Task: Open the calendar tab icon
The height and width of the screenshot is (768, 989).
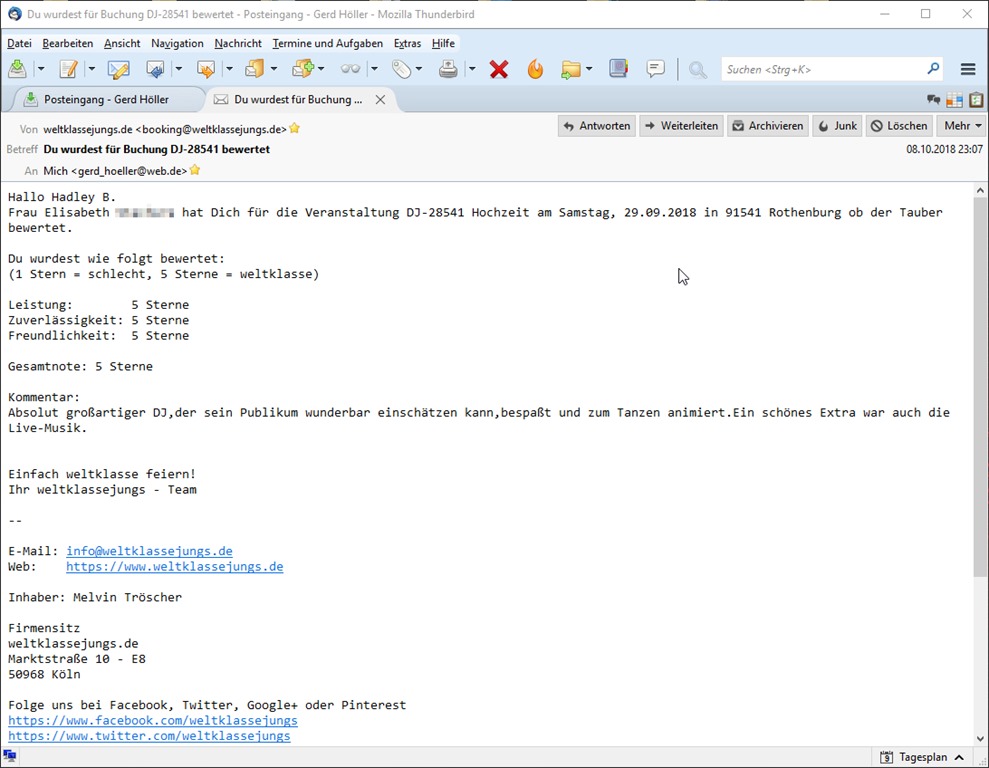Action: [954, 100]
